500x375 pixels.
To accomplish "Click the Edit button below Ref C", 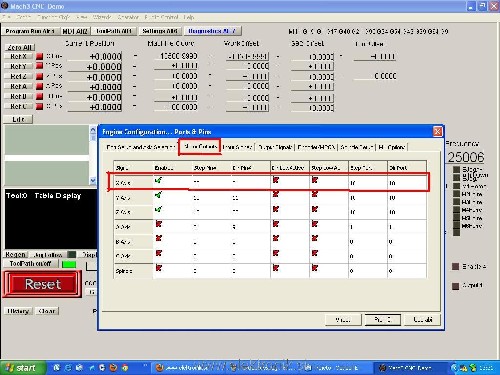I will click(x=18, y=119).
